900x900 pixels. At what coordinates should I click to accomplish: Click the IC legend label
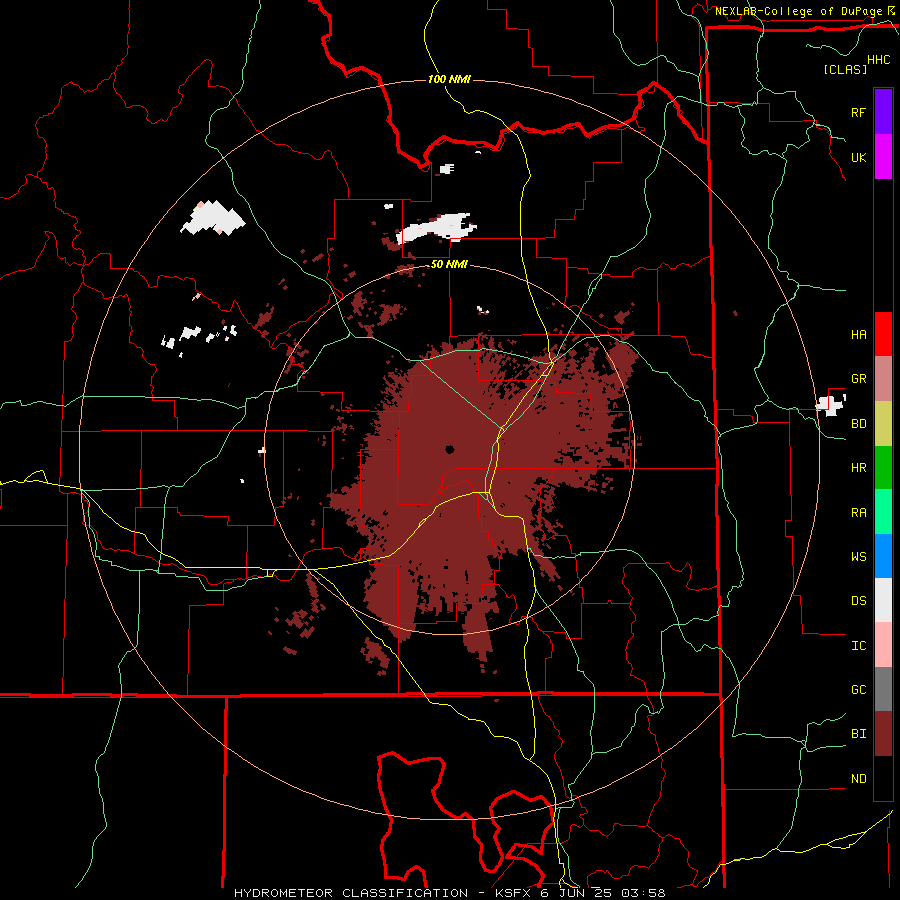click(858, 646)
